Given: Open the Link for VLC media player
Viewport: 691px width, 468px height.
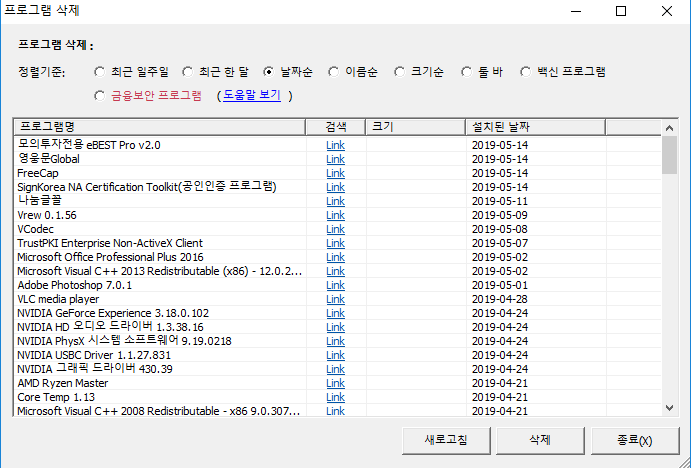Looking at the screenshot, I should coord(335,299).
